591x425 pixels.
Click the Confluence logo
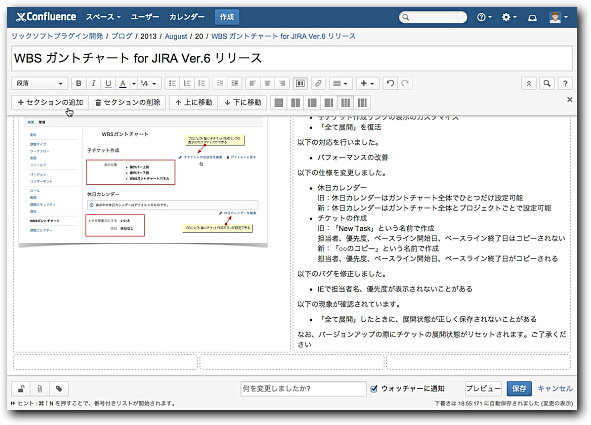pos(46,17)
